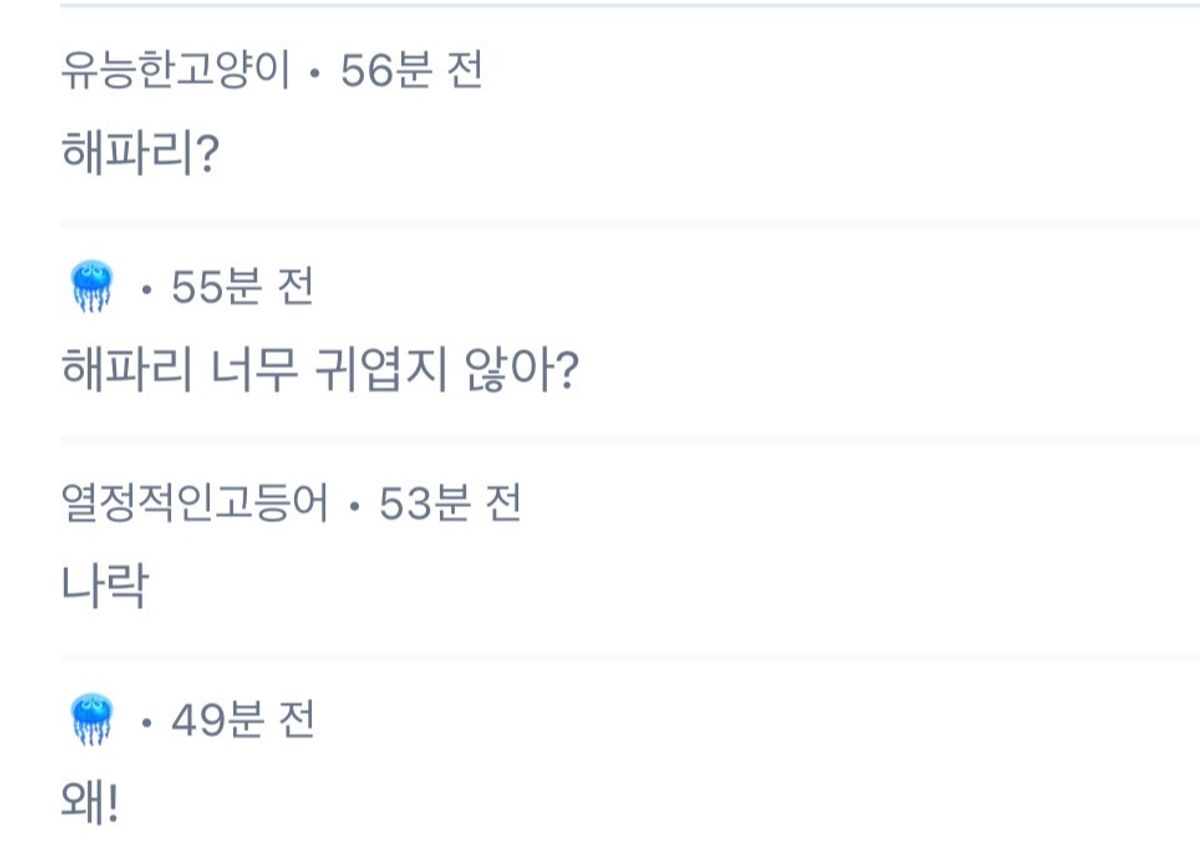The width and height of the screenshot is (1200, 863).
Task: Click the dot separator after 열정적인고등어
Action: click(x=354, y=507)
